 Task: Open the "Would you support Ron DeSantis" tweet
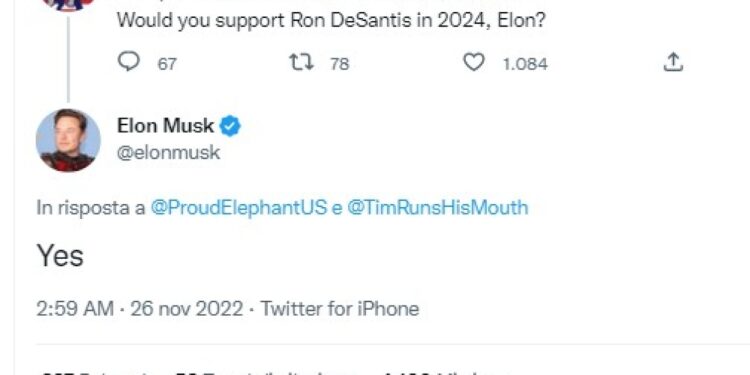pyautogui.click(x=331, y=21)
